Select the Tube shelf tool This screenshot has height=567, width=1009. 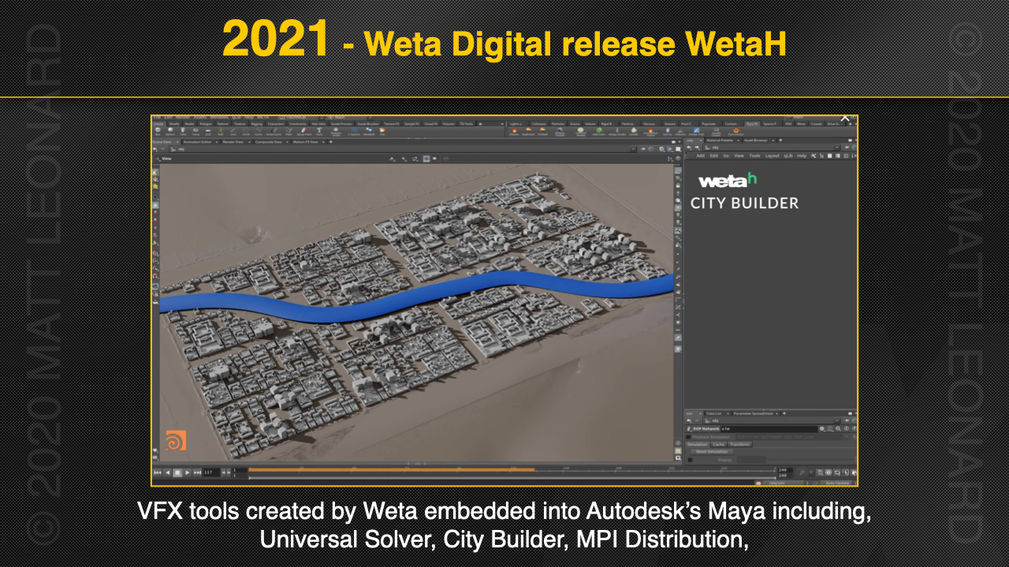point(183,131)
